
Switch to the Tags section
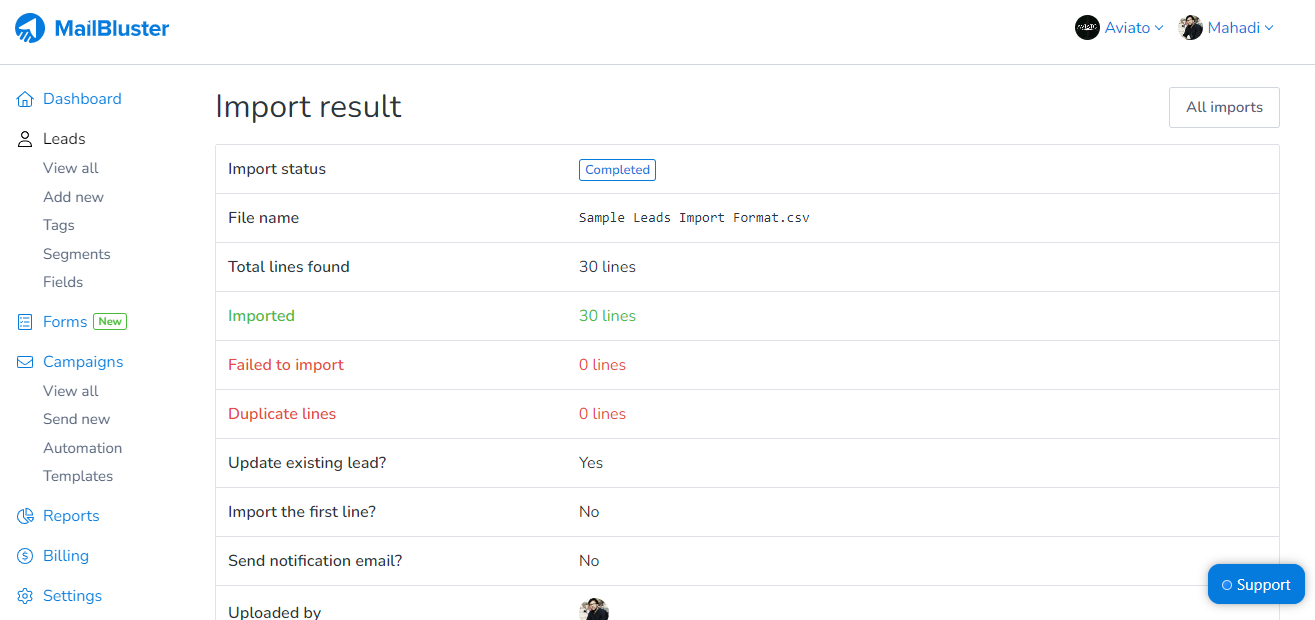tap(58, 225)
